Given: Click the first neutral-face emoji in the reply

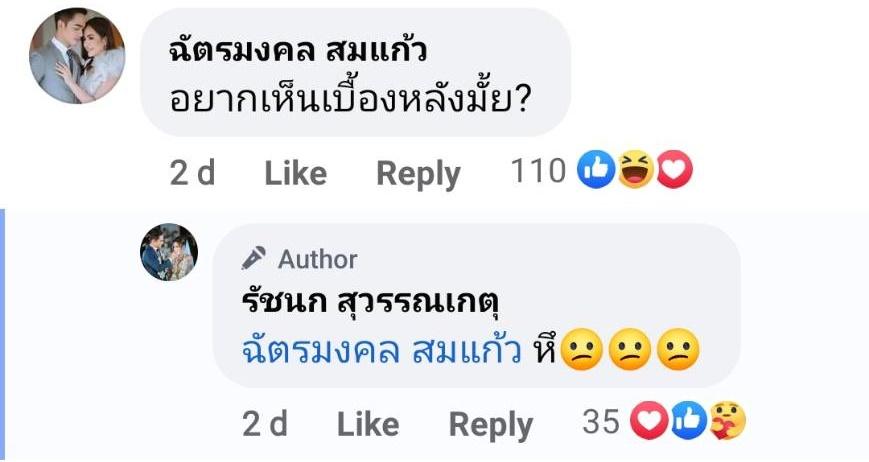Looking at the screenshot, I should 581,351.
